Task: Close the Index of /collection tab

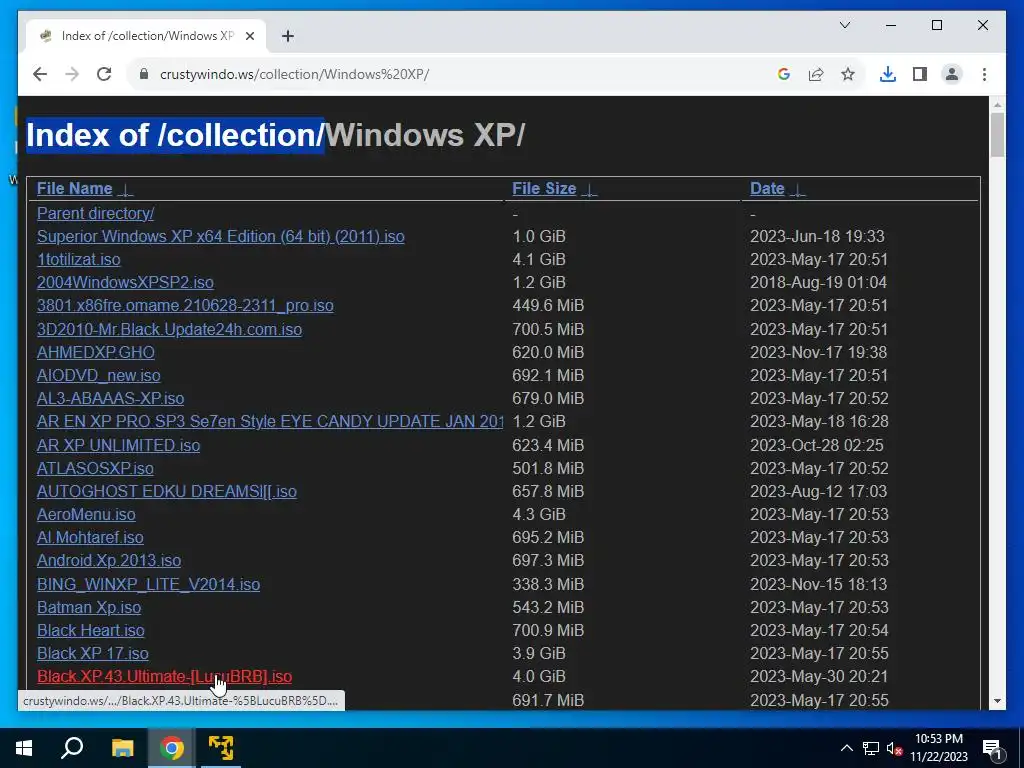Action: click(x=249, y=36)
